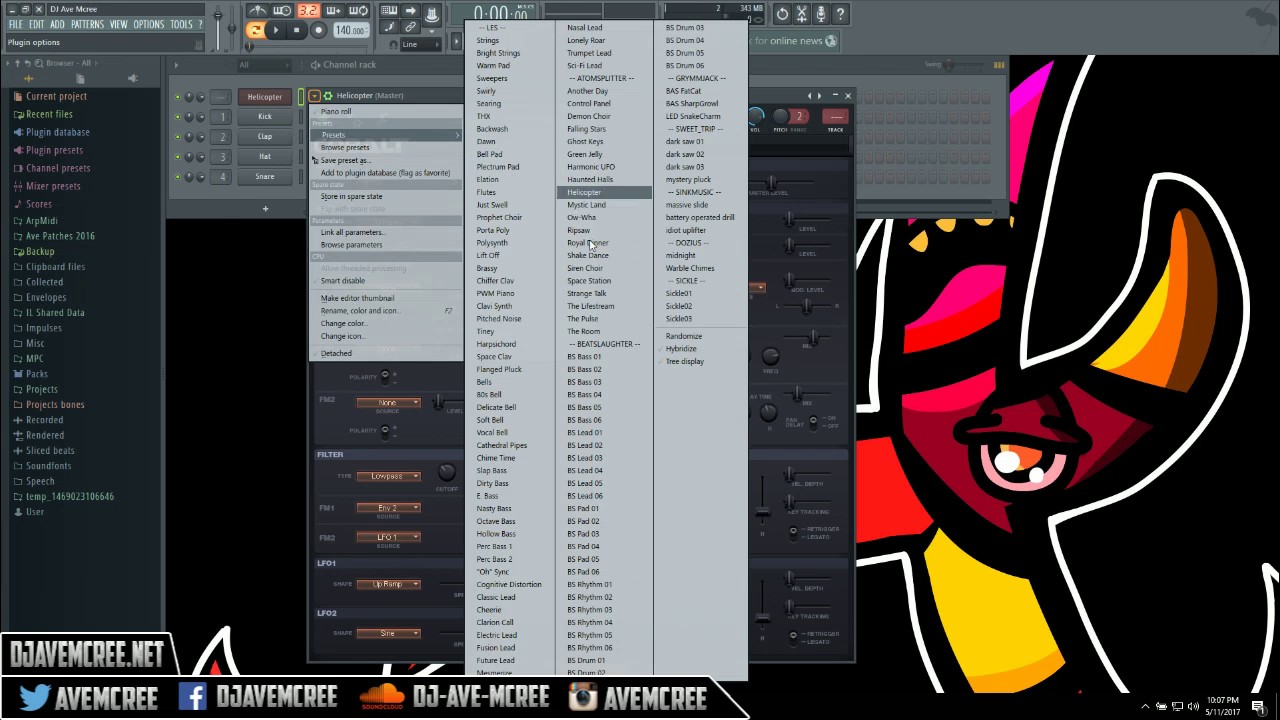Select the Snare channel button
1280x720 pixels.
click(x=264, y=176)
